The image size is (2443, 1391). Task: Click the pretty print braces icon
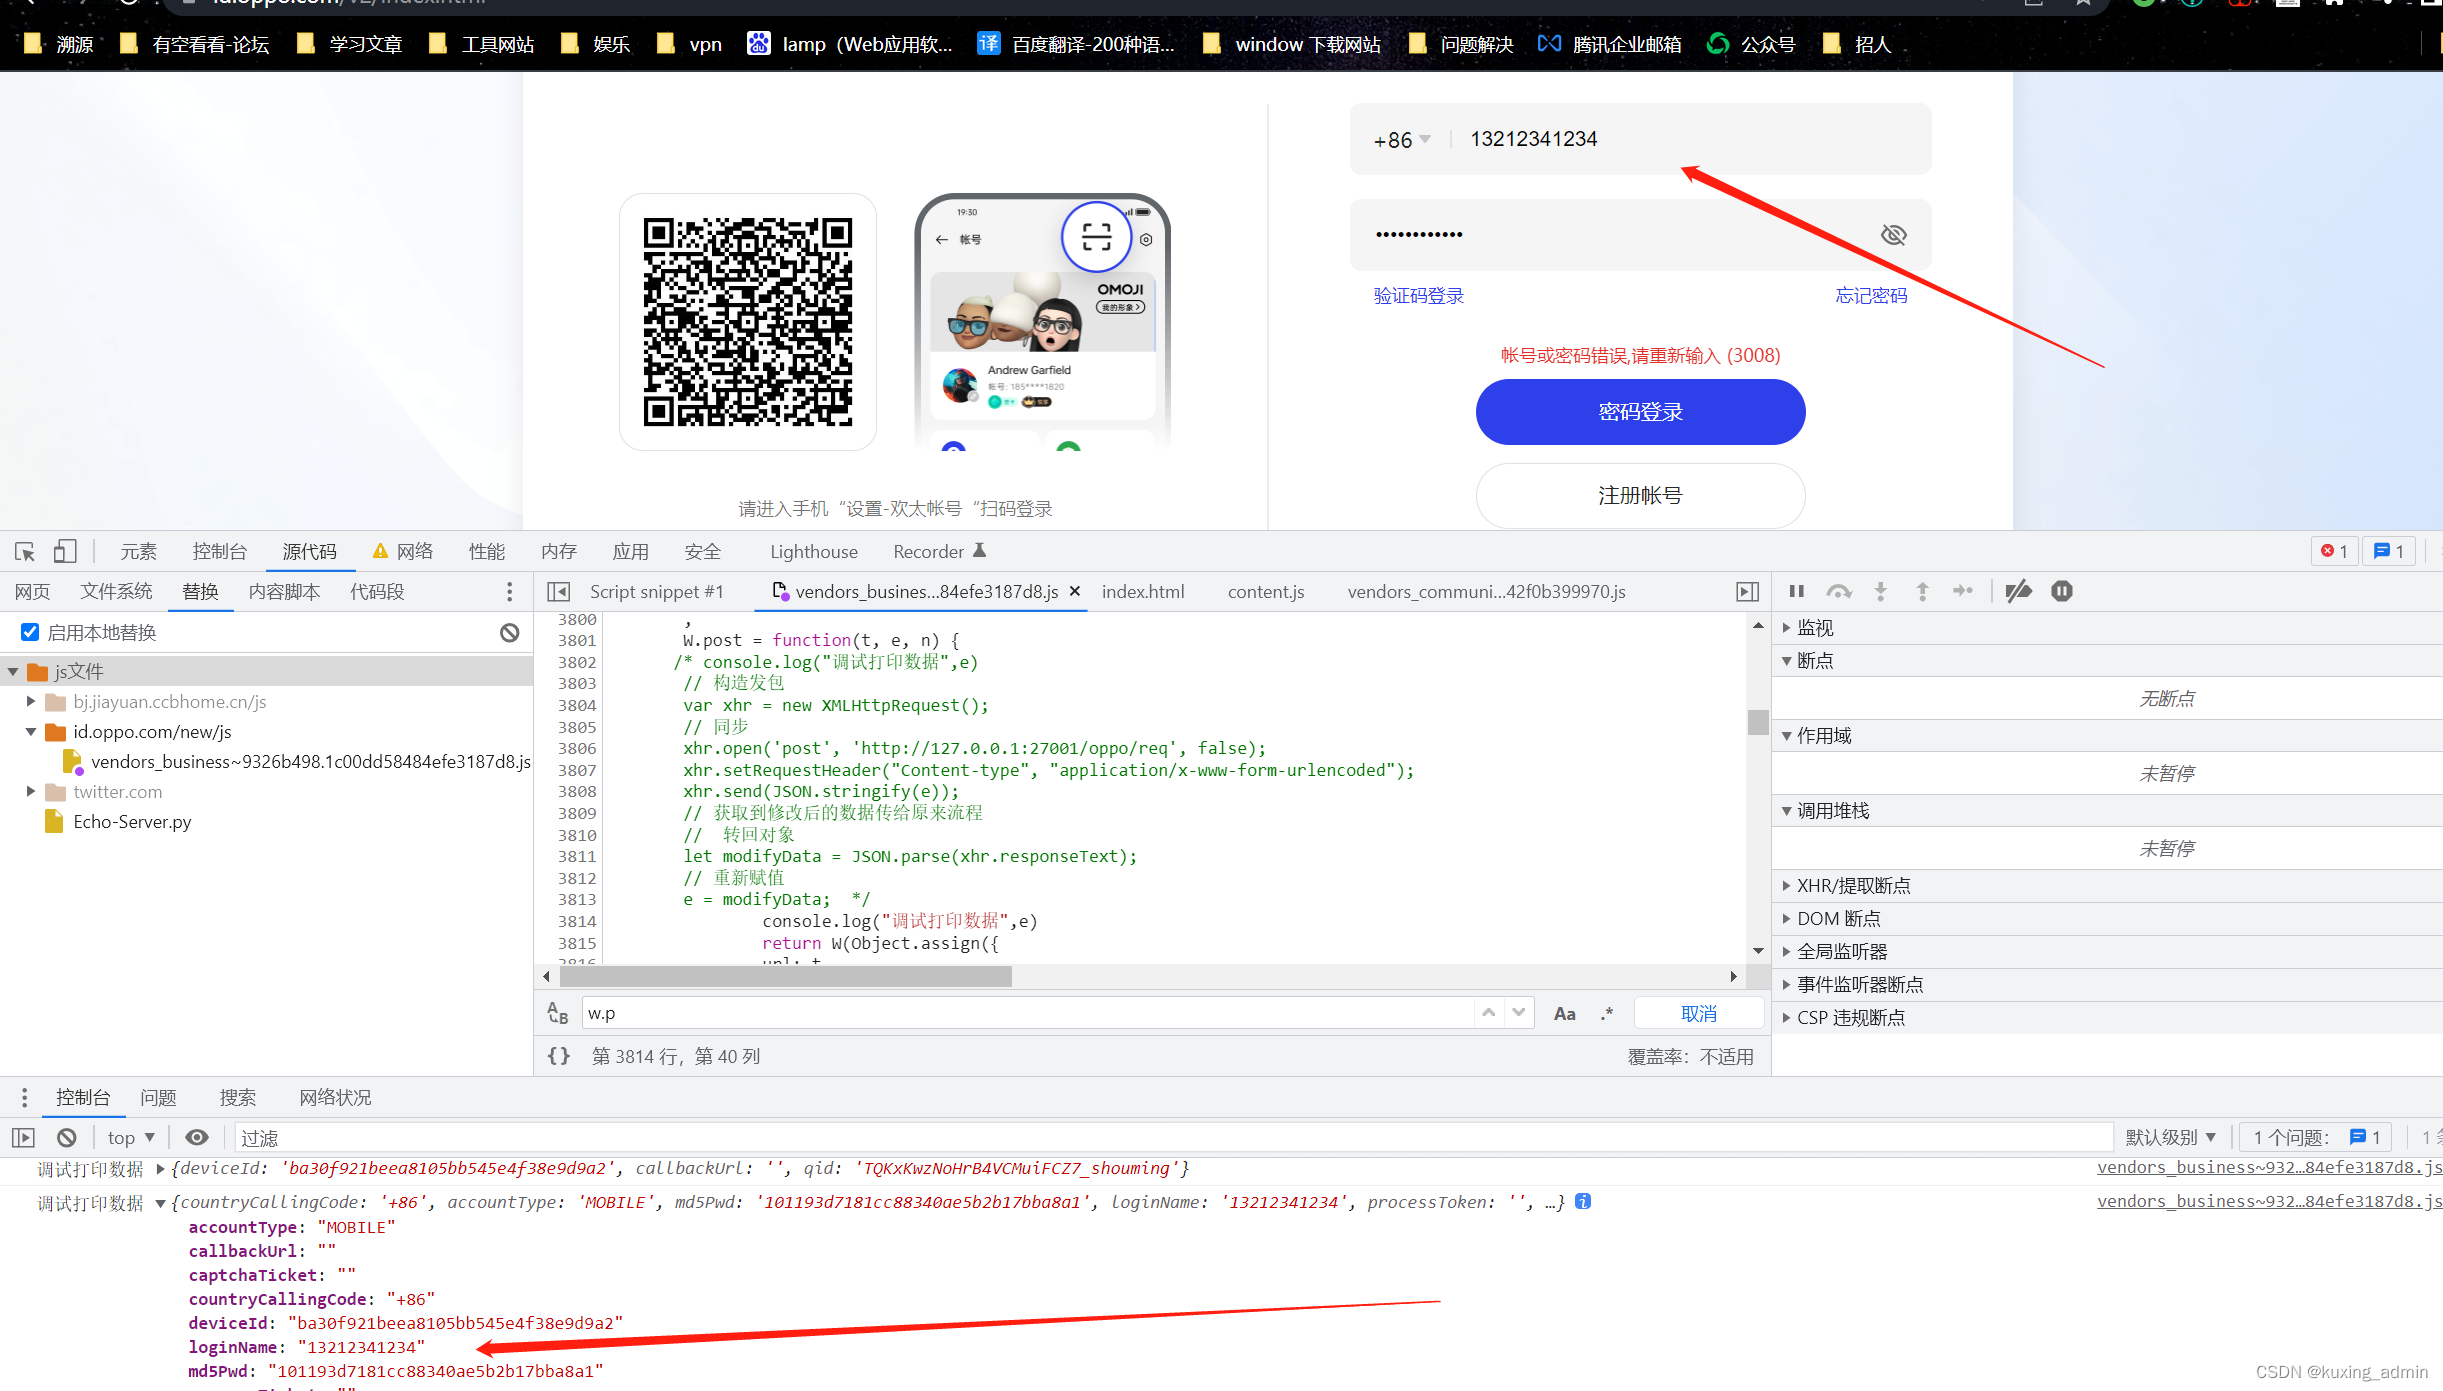(x=559, y=1056)
